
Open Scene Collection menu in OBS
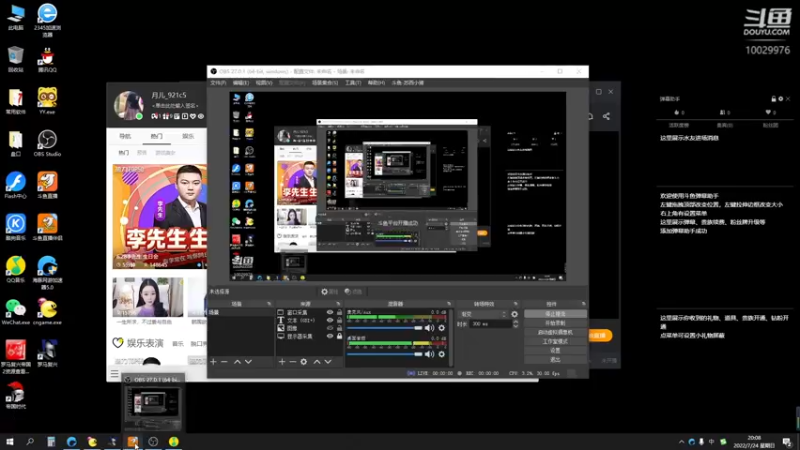click(x=325, y=83)
